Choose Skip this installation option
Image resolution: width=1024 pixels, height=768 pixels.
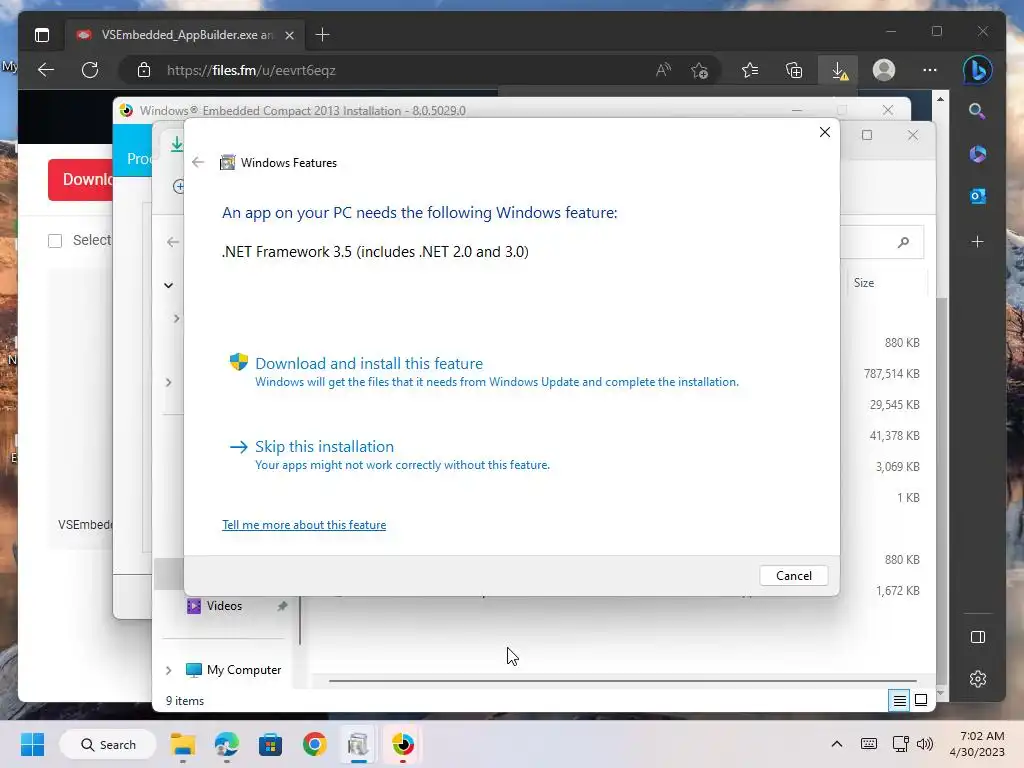point(324,447)
